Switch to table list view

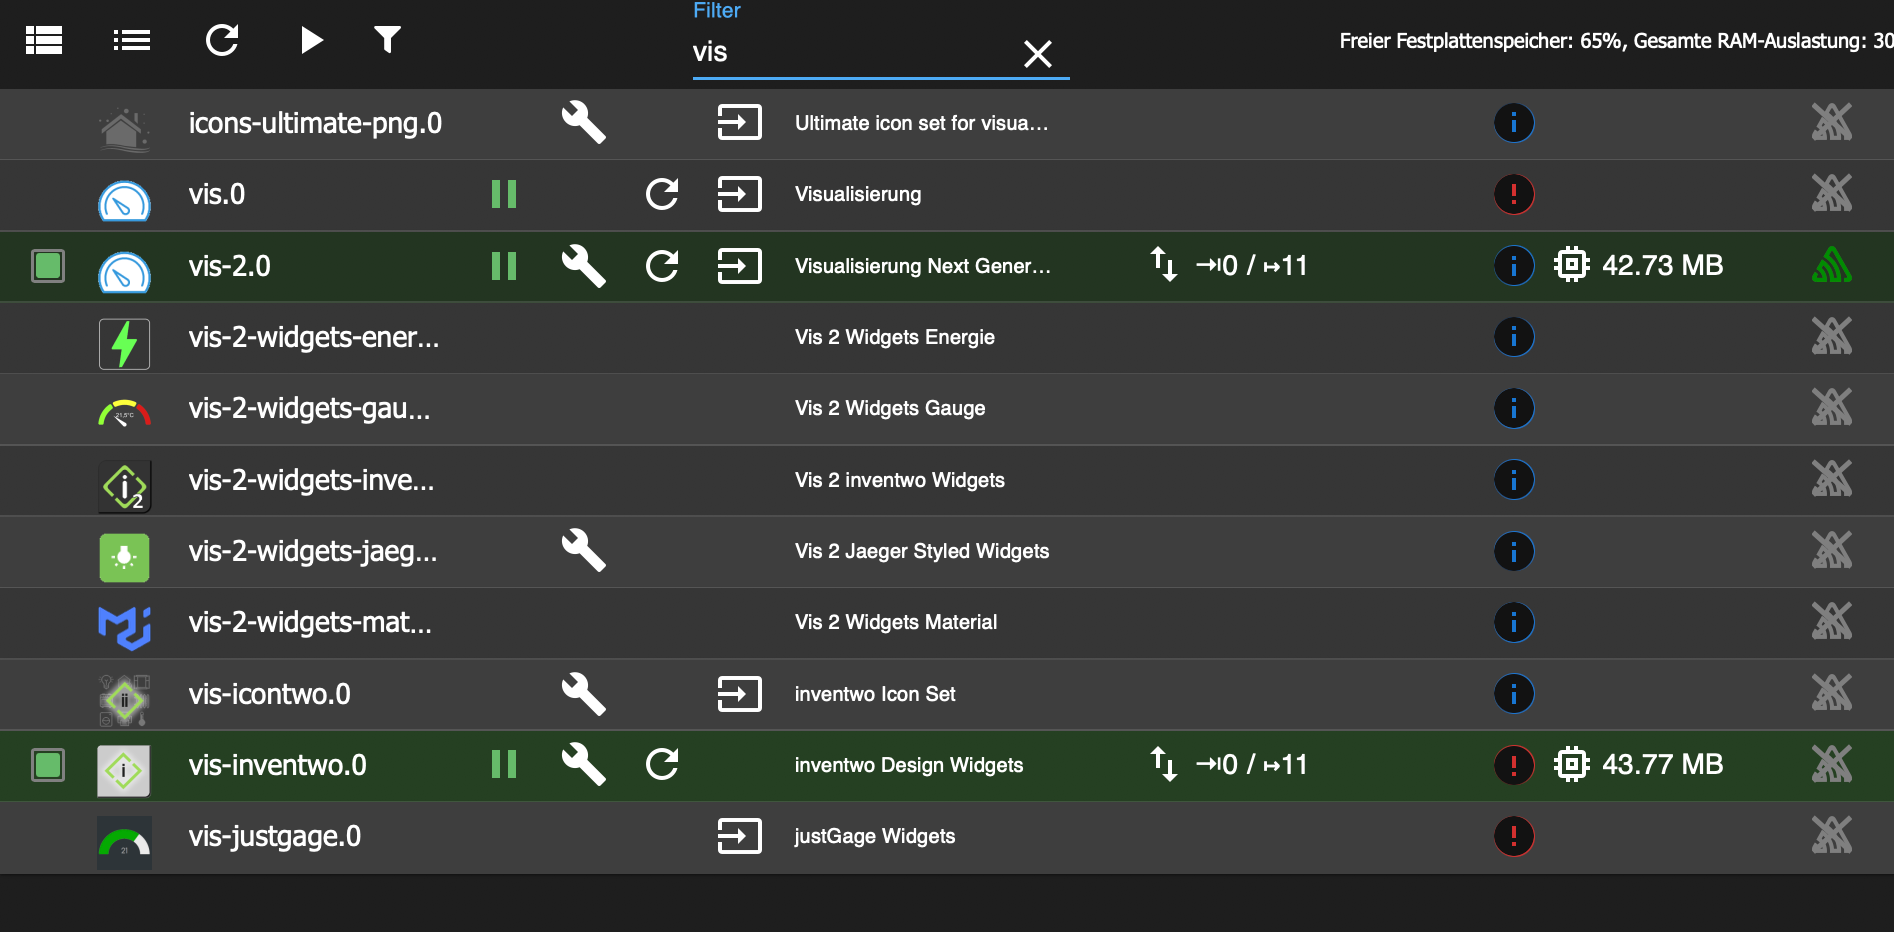44,40
